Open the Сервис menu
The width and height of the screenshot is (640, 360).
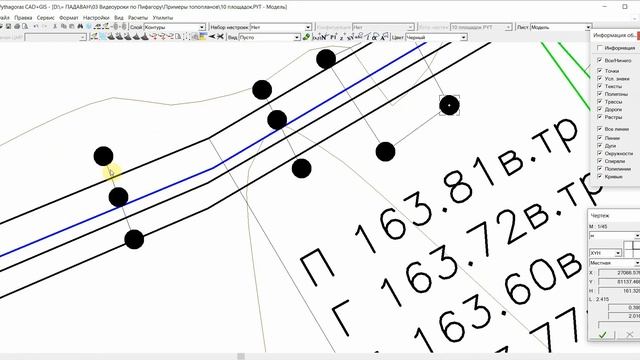pyautogui.click(x=45, y=18)
